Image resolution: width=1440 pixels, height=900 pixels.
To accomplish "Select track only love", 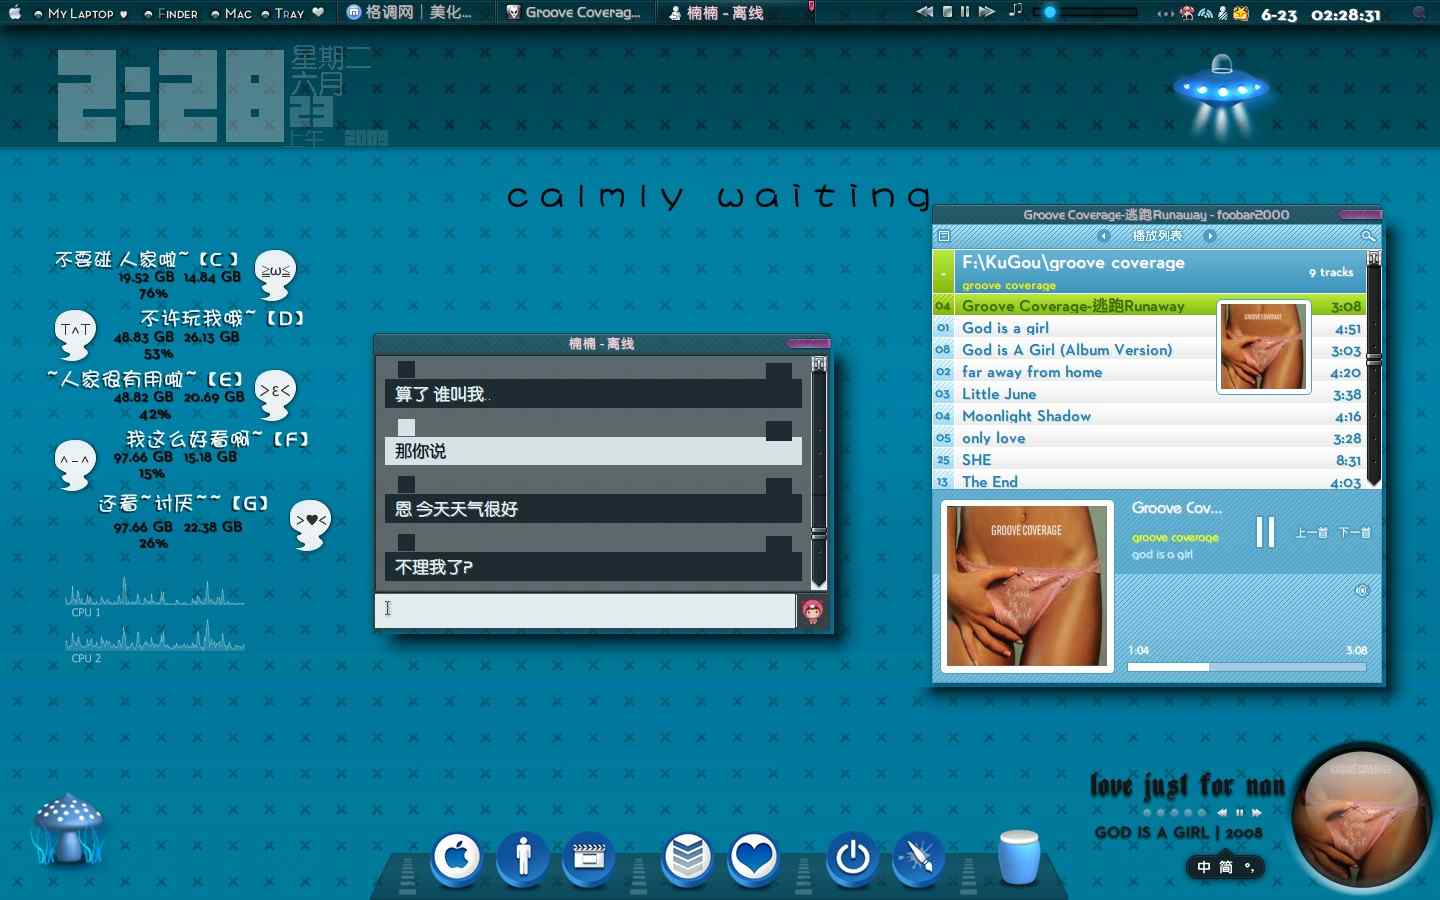I will point(1148,438).
